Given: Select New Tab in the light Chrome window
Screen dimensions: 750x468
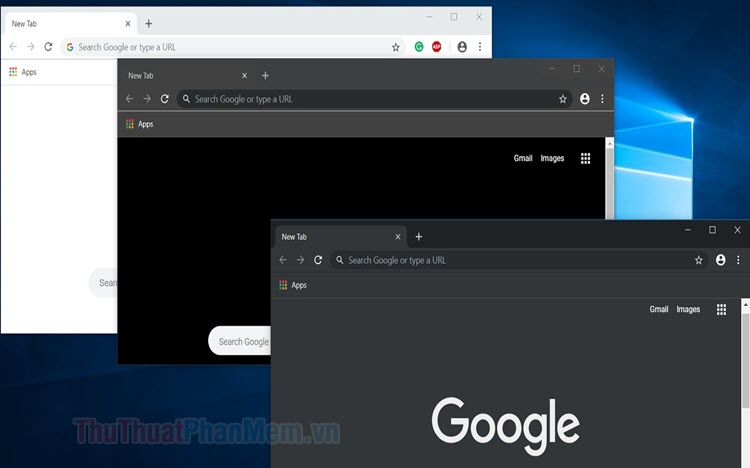Looking at the screenshot, I should [71, 23].
